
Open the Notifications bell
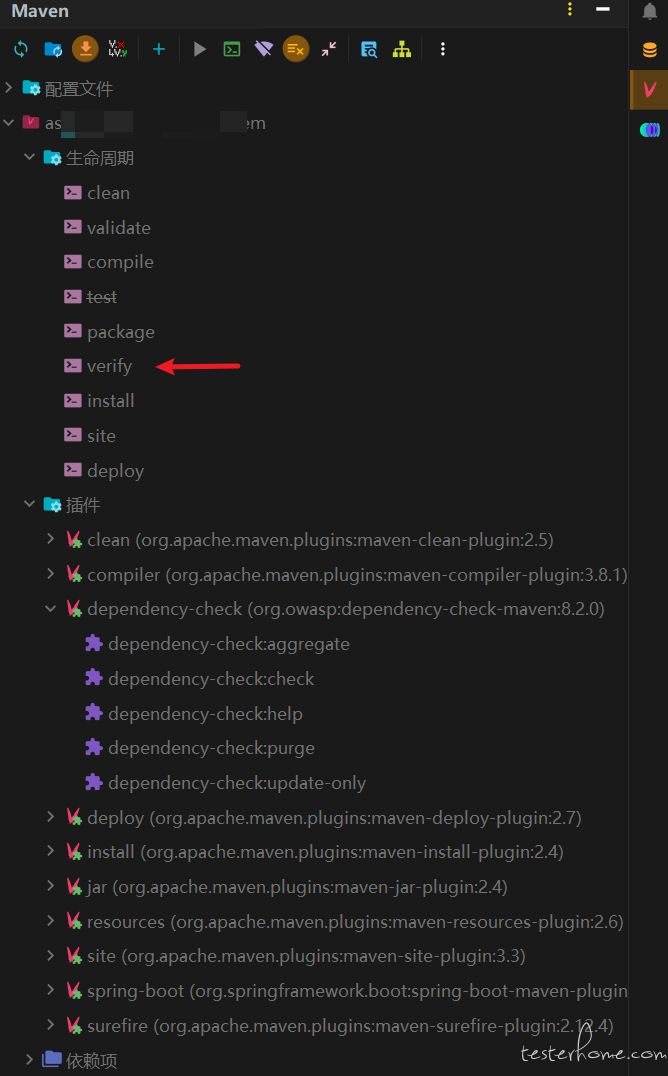coord(649,12)
